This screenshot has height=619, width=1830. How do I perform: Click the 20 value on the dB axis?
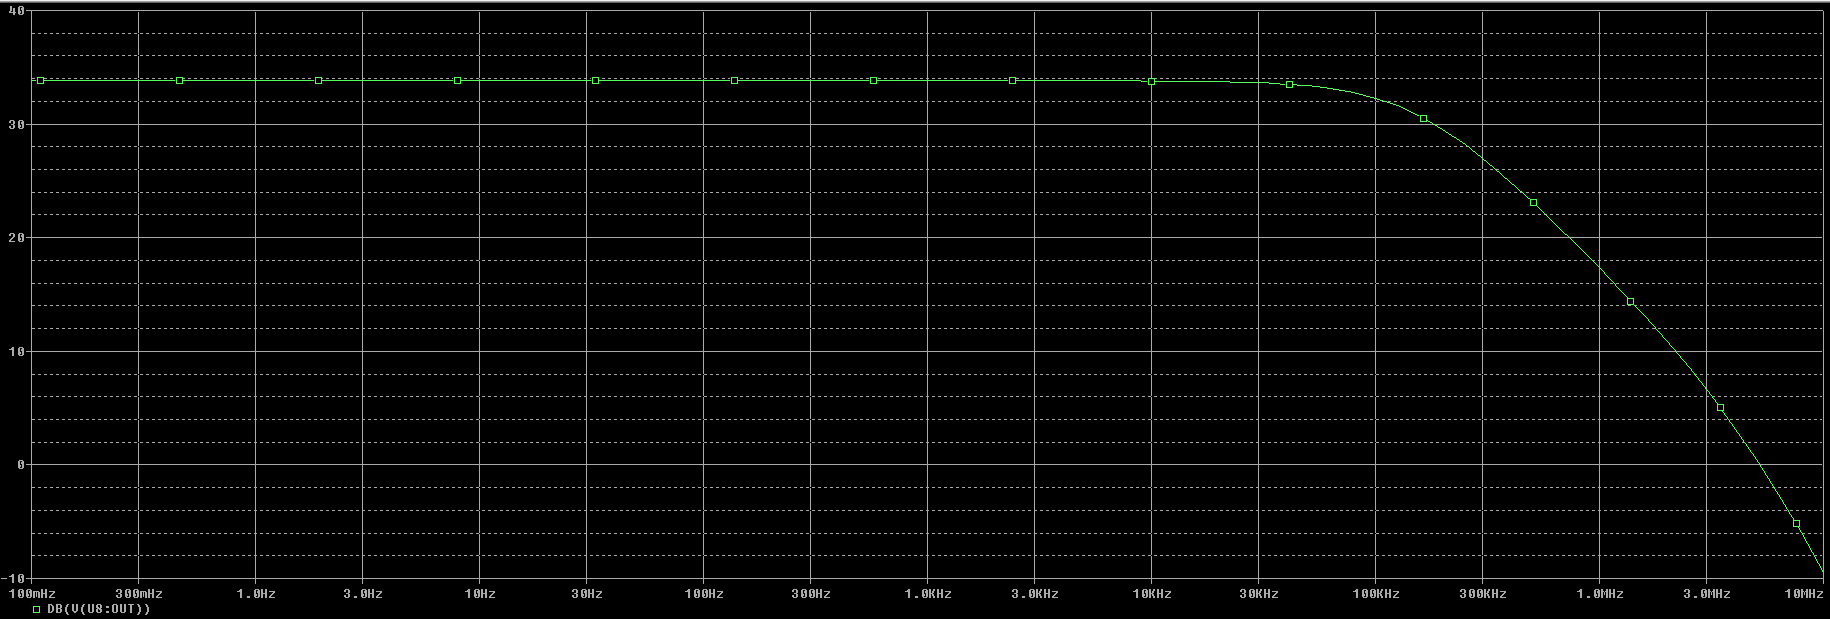pyautogui.click(x=17, y=238)
